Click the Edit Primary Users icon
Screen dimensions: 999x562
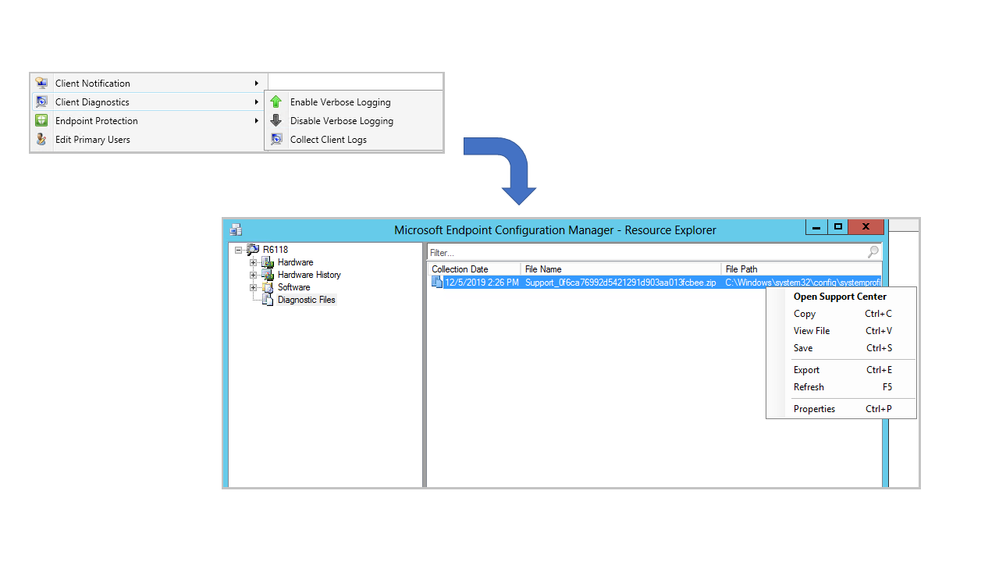tap(41, 139)
